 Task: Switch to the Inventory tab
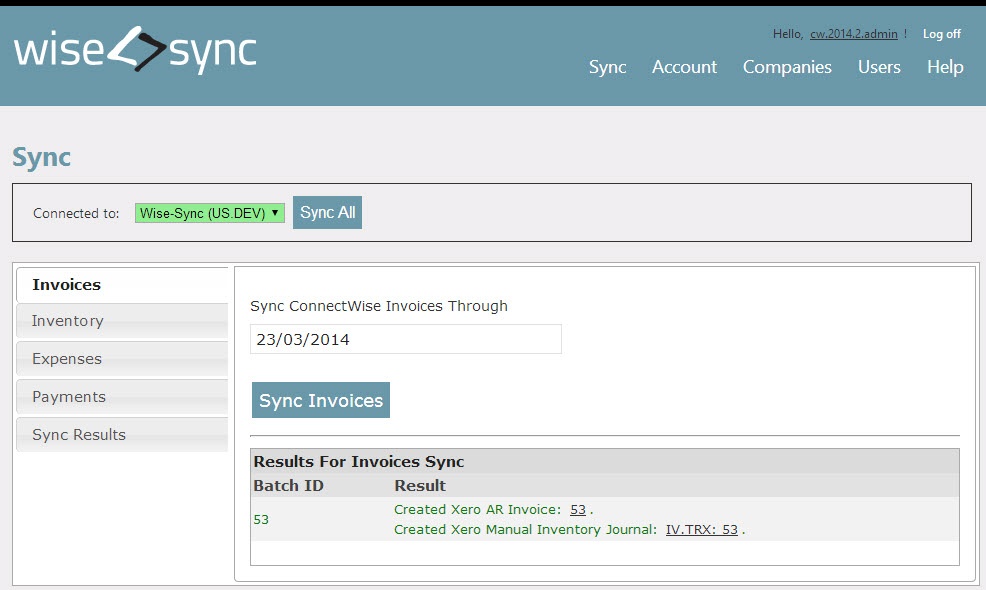point(122,321)
